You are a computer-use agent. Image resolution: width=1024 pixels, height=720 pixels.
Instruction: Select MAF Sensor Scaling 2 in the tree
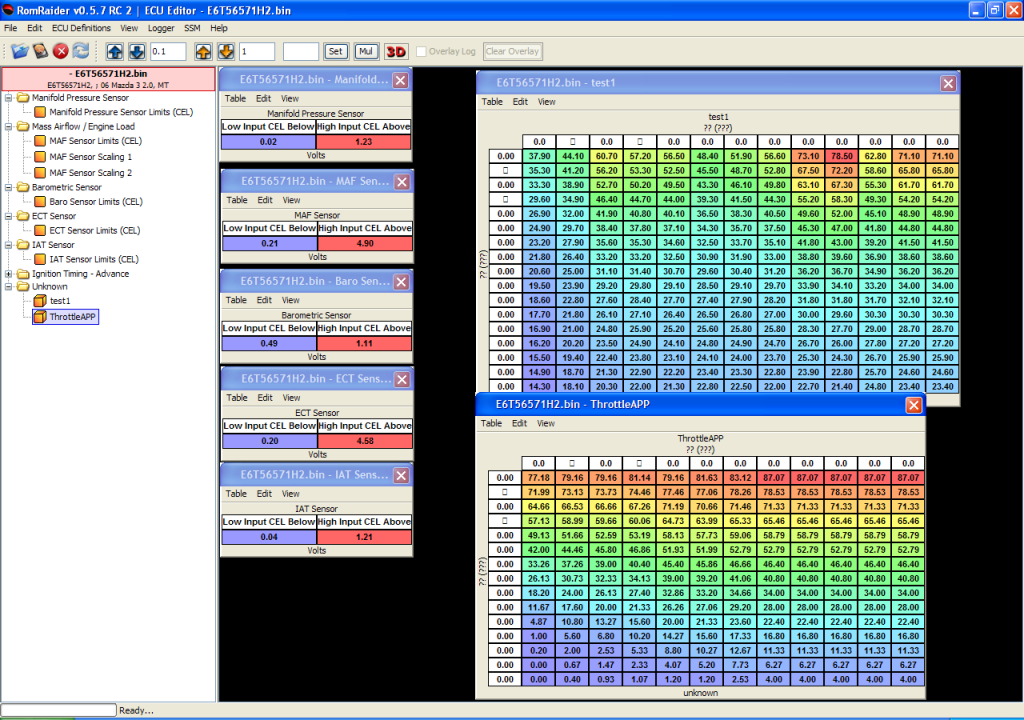coord(90,173)
